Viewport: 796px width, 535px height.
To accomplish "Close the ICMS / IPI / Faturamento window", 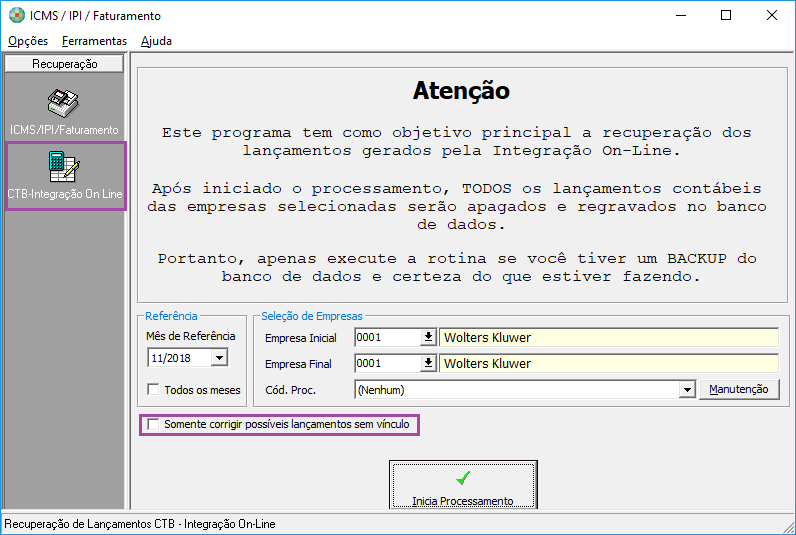I will click(x=772, y=15).
